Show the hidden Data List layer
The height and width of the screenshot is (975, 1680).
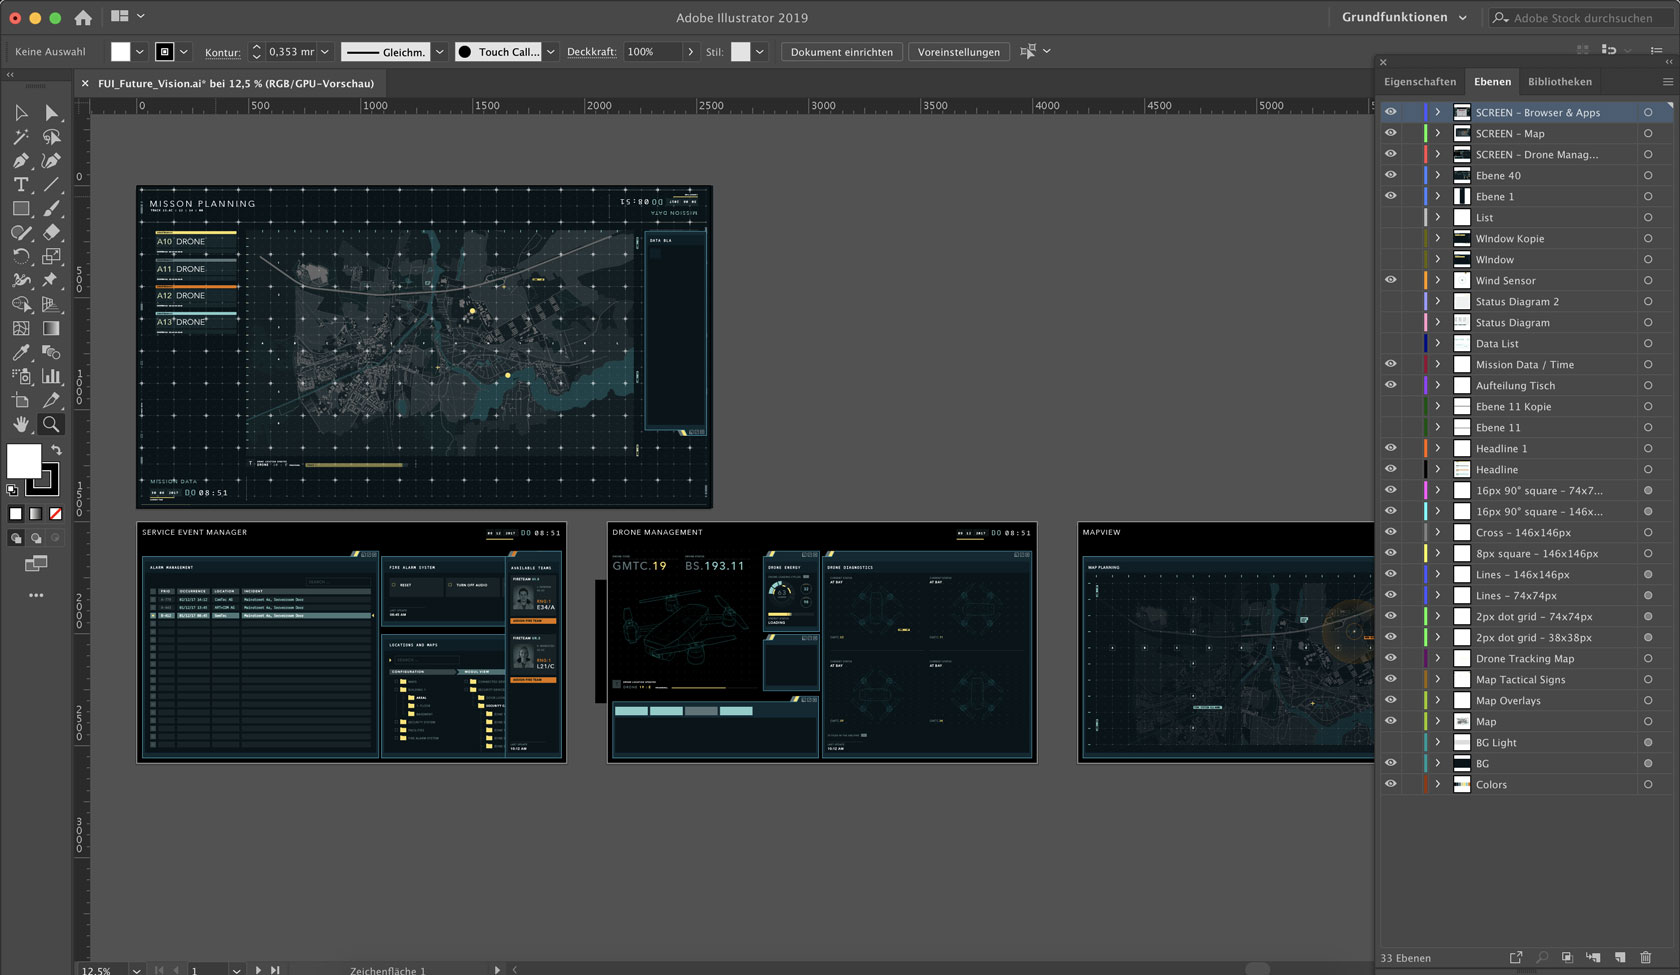1391,343
